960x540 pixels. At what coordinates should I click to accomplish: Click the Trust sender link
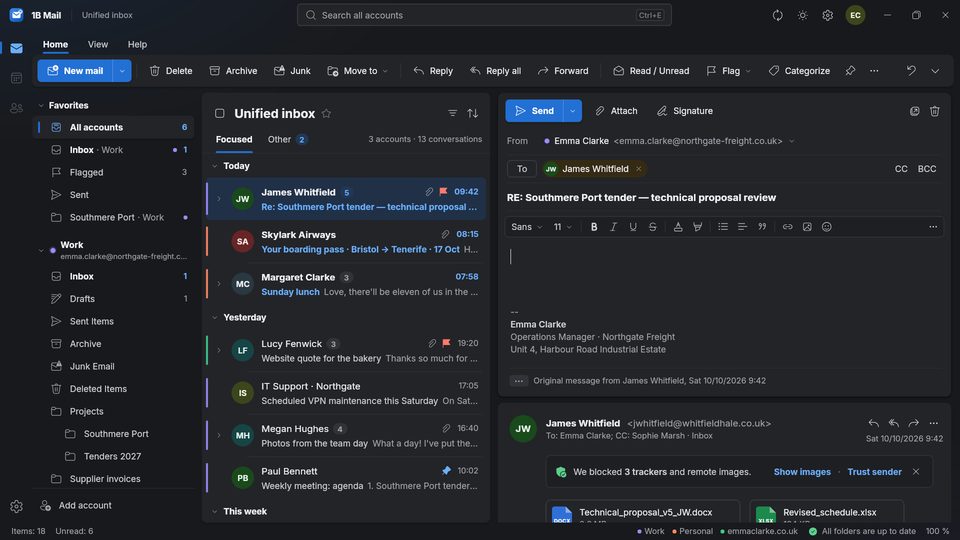click(874, 472)
